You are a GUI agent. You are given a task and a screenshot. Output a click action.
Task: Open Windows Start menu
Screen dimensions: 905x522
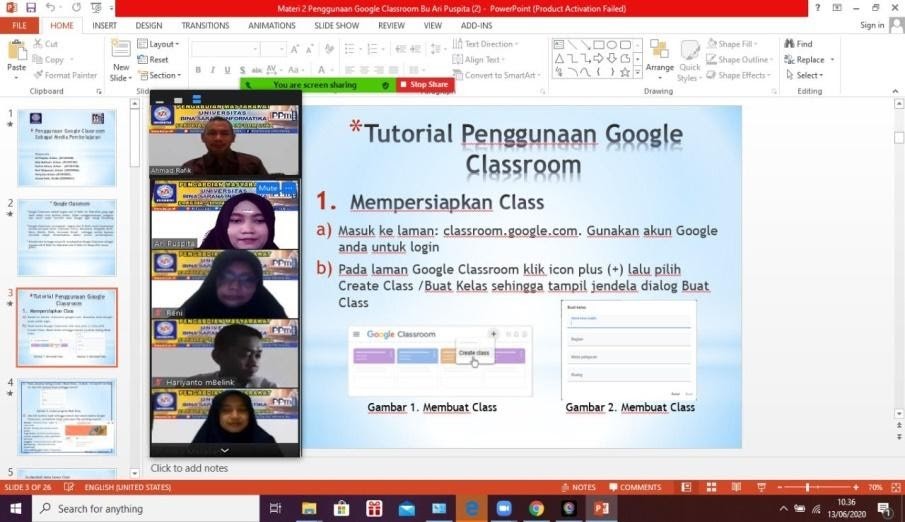point(16,508)
